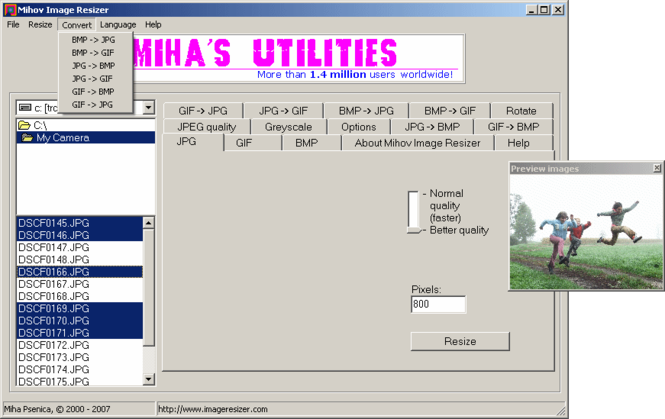Expand the drive selection dropdown arrow
665x419 pixels.
[x=148, y=107]
